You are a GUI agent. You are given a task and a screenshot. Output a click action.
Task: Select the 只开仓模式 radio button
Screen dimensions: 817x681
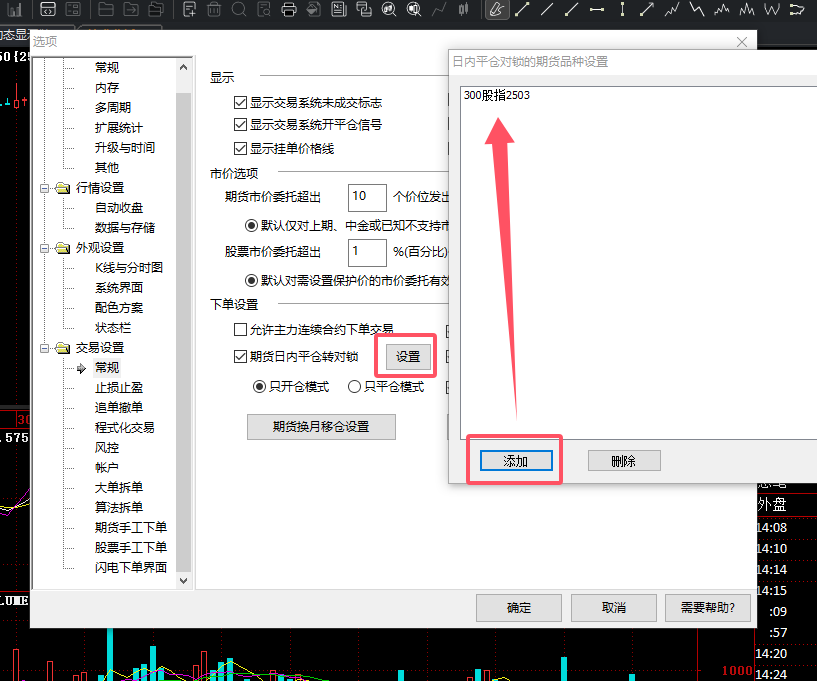tap(259, 387)
